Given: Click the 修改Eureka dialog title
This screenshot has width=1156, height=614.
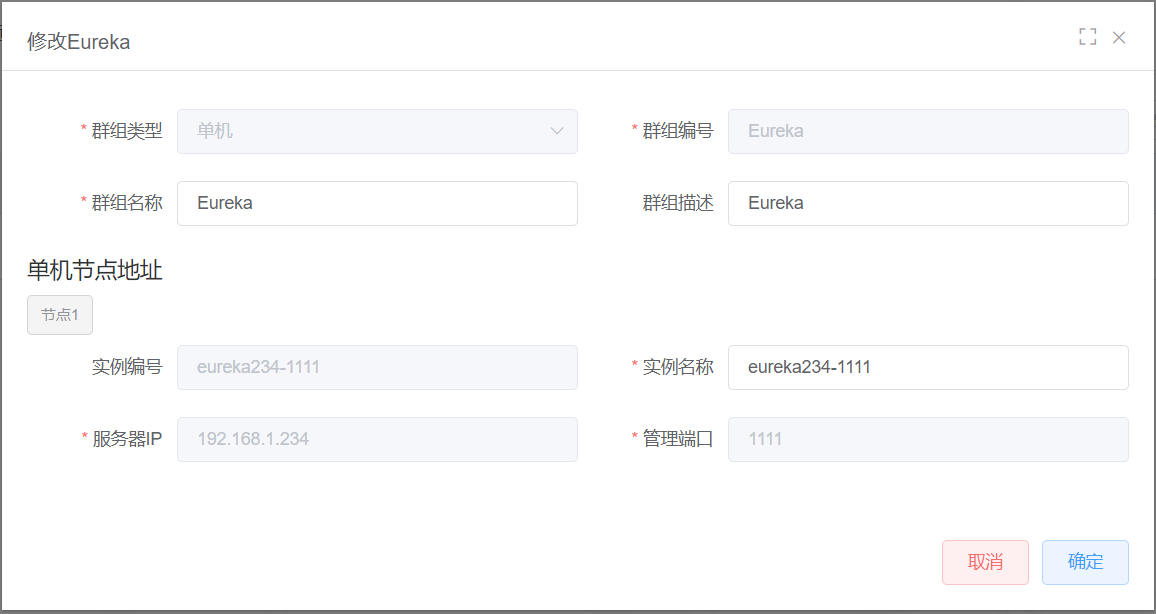Looking at the screenshot, I should pos(79,42).
